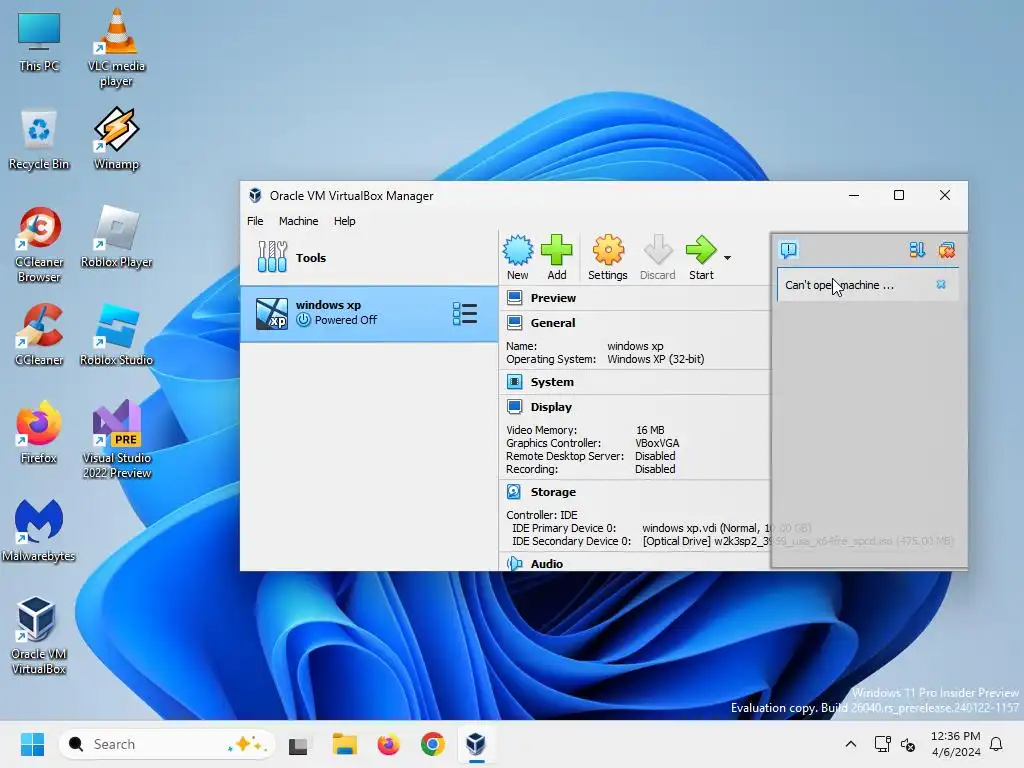1024x768 pixels.
Task: Click the General section icon
Action: (515, 323)
